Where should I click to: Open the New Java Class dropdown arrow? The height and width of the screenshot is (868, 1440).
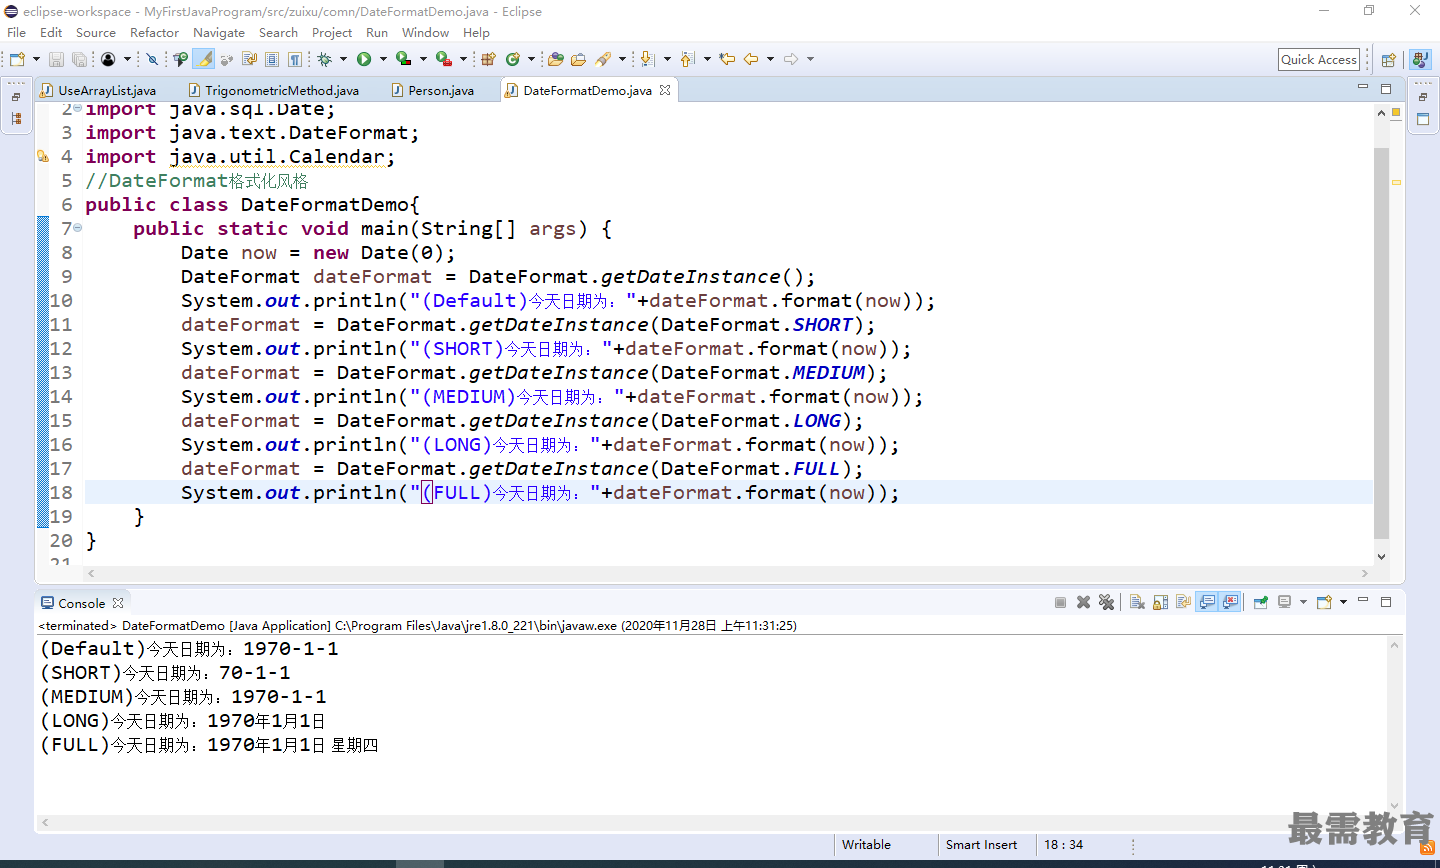click(x=531, y=59)
